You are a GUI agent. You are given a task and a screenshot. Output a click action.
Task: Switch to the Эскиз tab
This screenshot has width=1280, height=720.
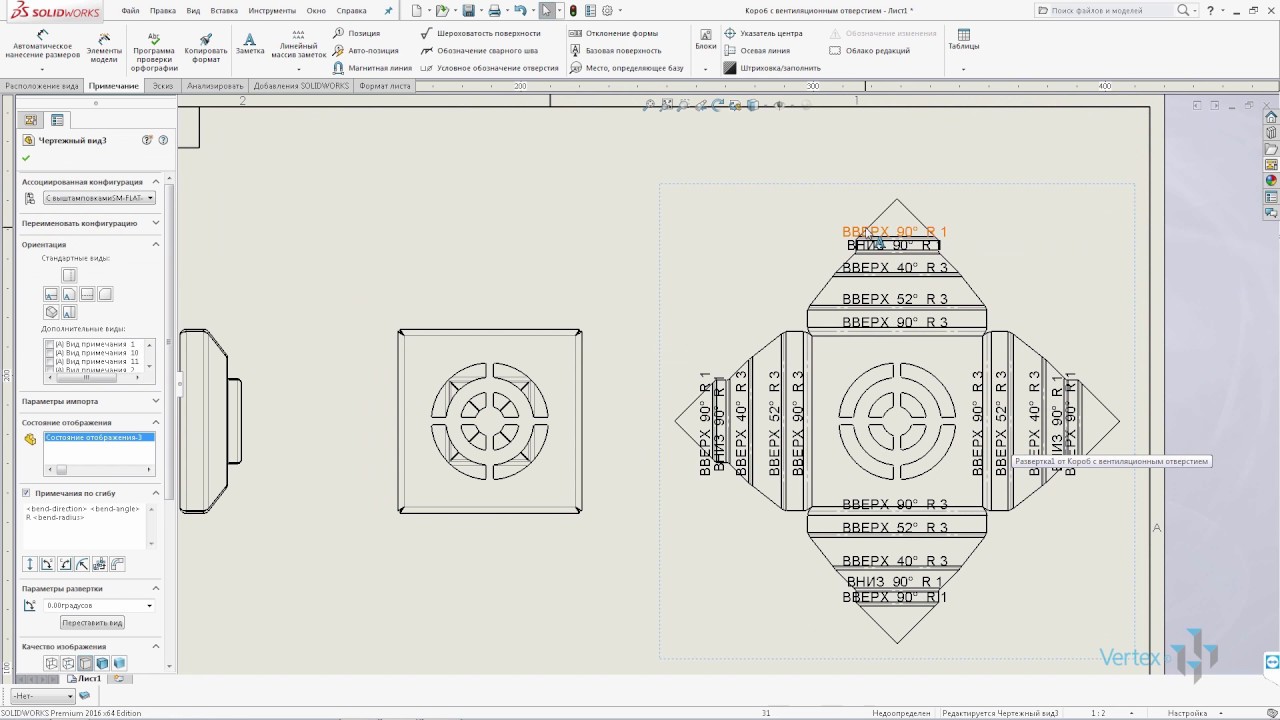162,86
